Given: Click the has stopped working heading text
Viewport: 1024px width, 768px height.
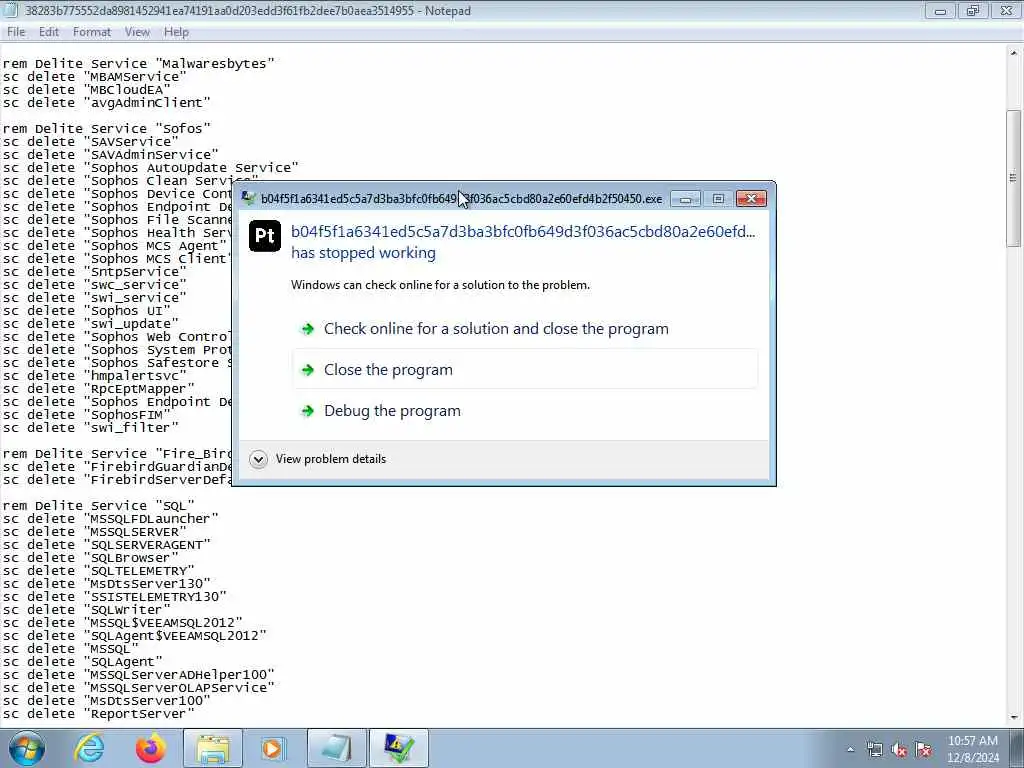Looking at the screenshot, I should coord(363,253).
